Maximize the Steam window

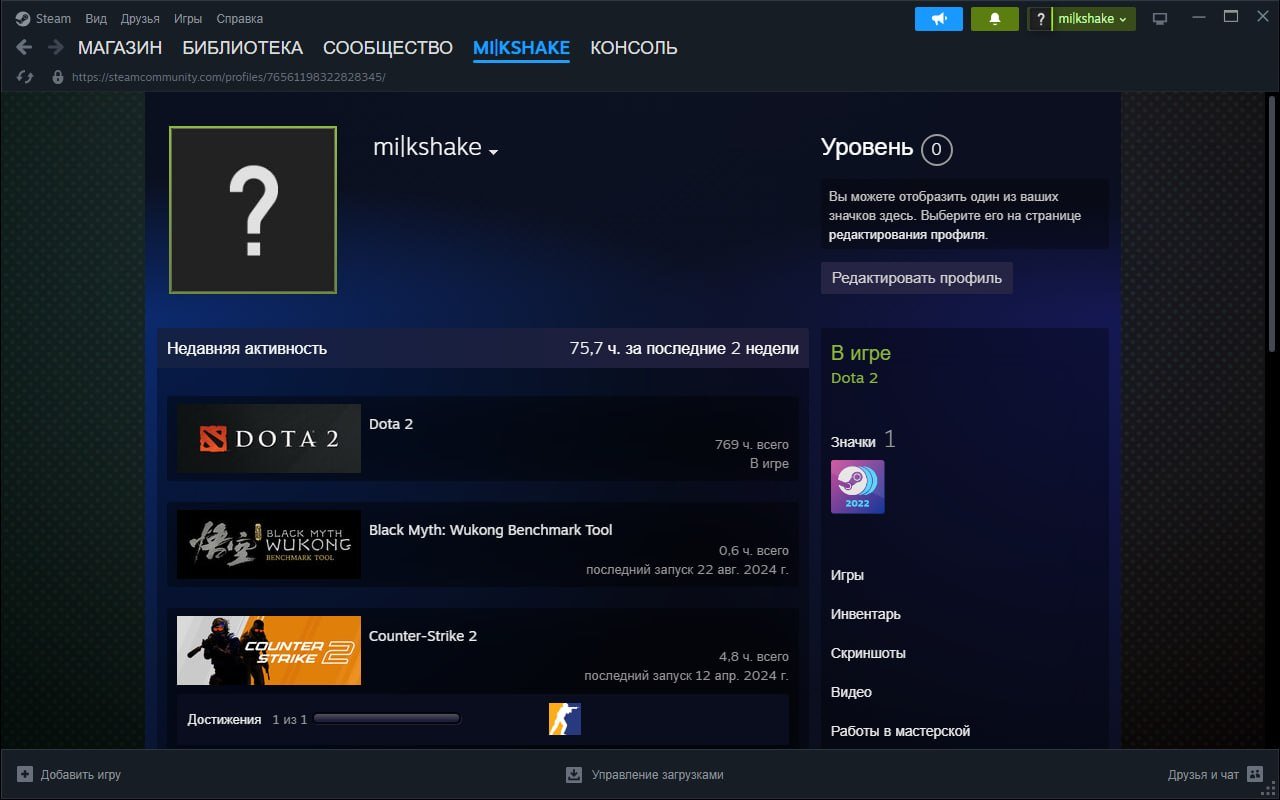[x=1231, y=17]
